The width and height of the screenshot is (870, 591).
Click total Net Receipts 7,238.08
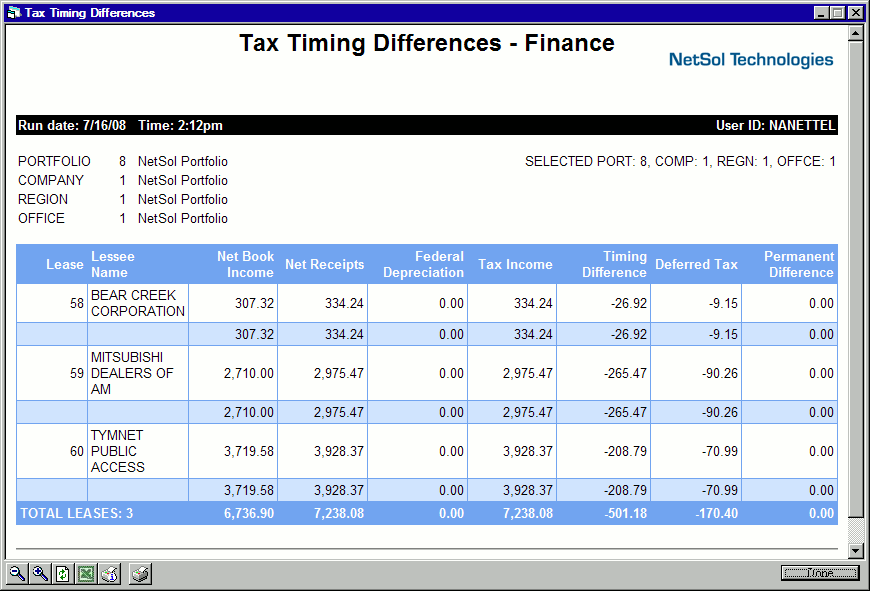pos(339,513)
